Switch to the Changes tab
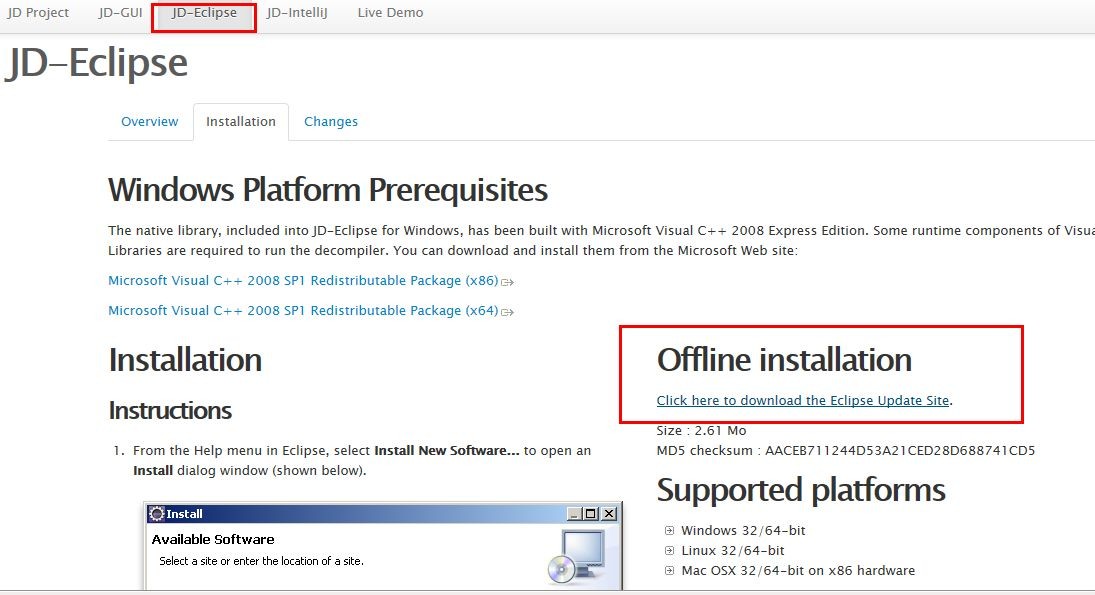Viewport: 1095px width, 595px height. [331, 122]
